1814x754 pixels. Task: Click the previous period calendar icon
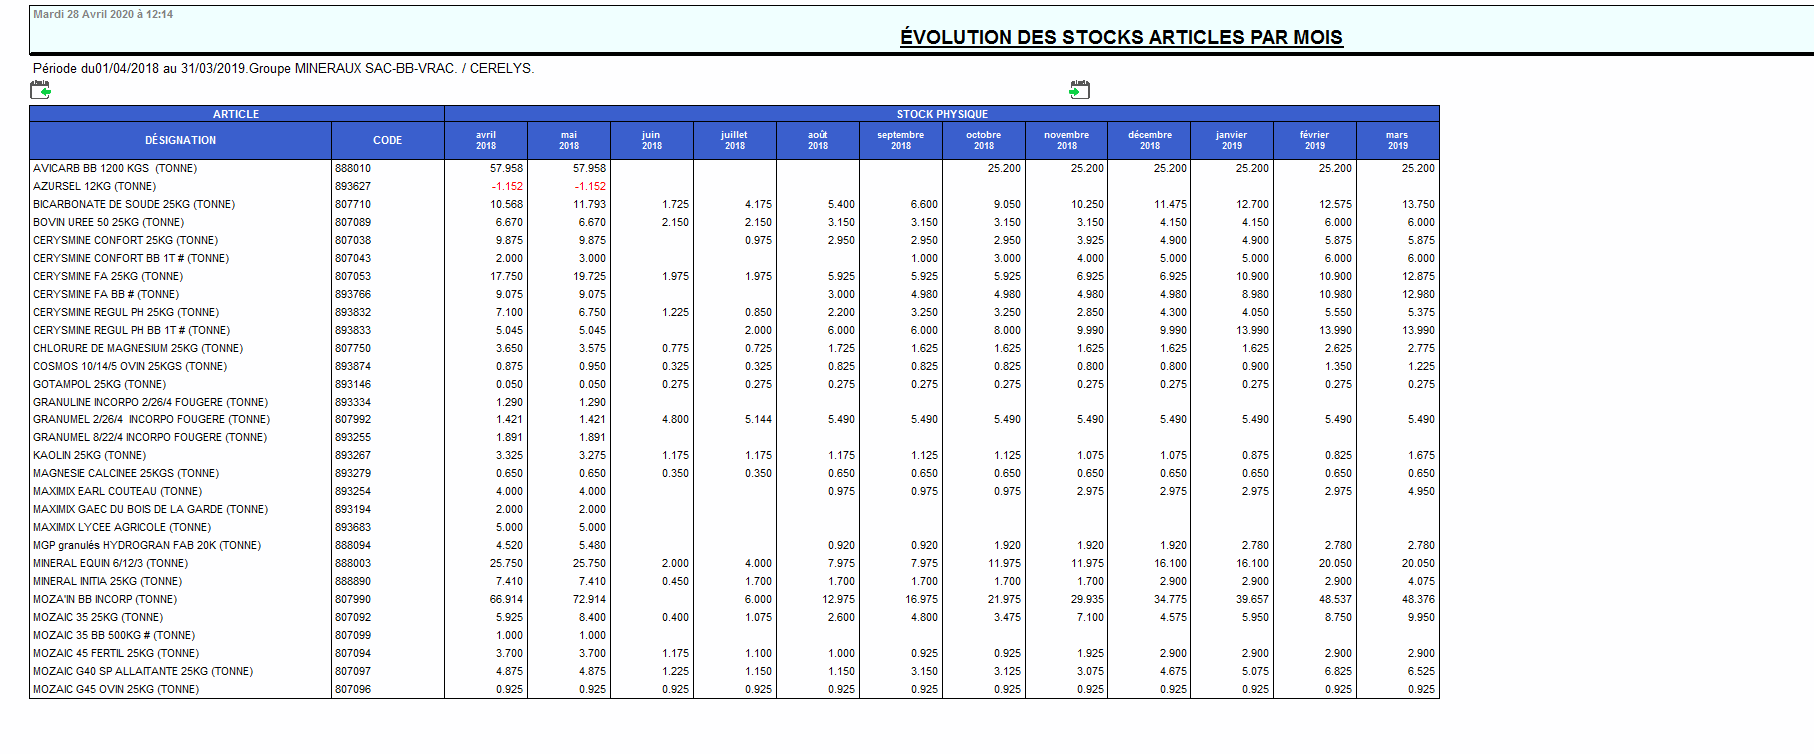click(x=40, y=91)
